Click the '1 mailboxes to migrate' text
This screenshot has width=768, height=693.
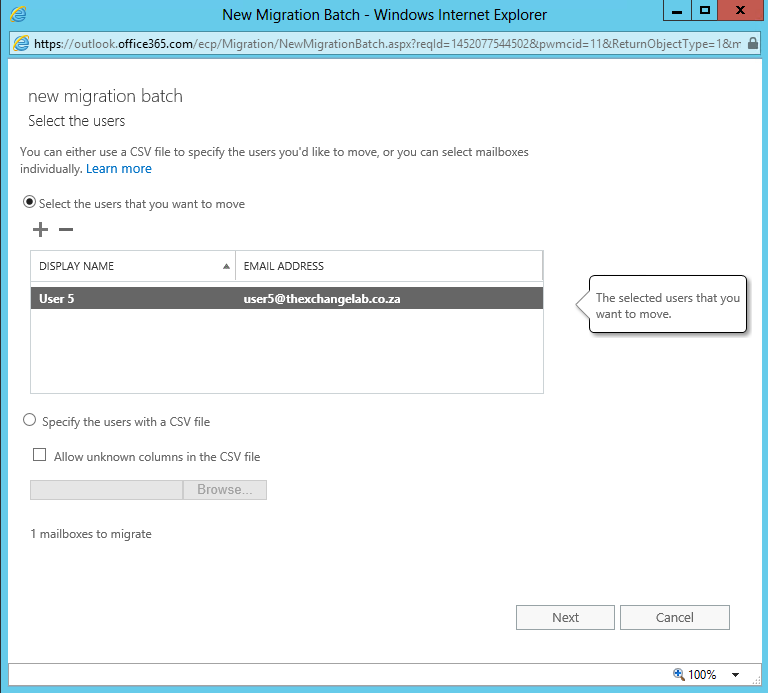[x=91, y=534]
